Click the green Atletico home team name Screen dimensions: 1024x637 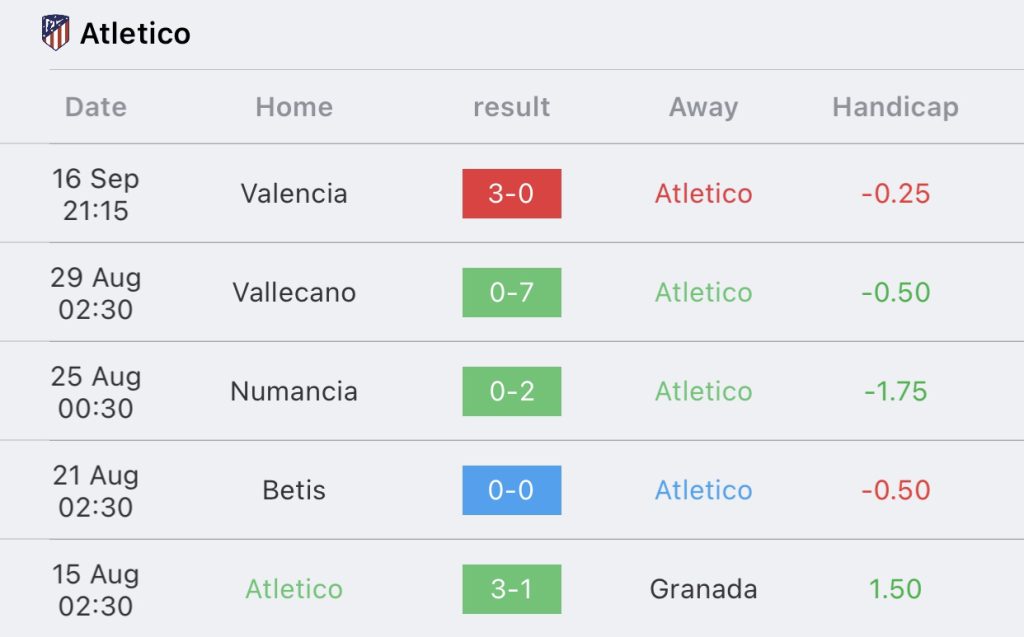[x=294, y=589]
